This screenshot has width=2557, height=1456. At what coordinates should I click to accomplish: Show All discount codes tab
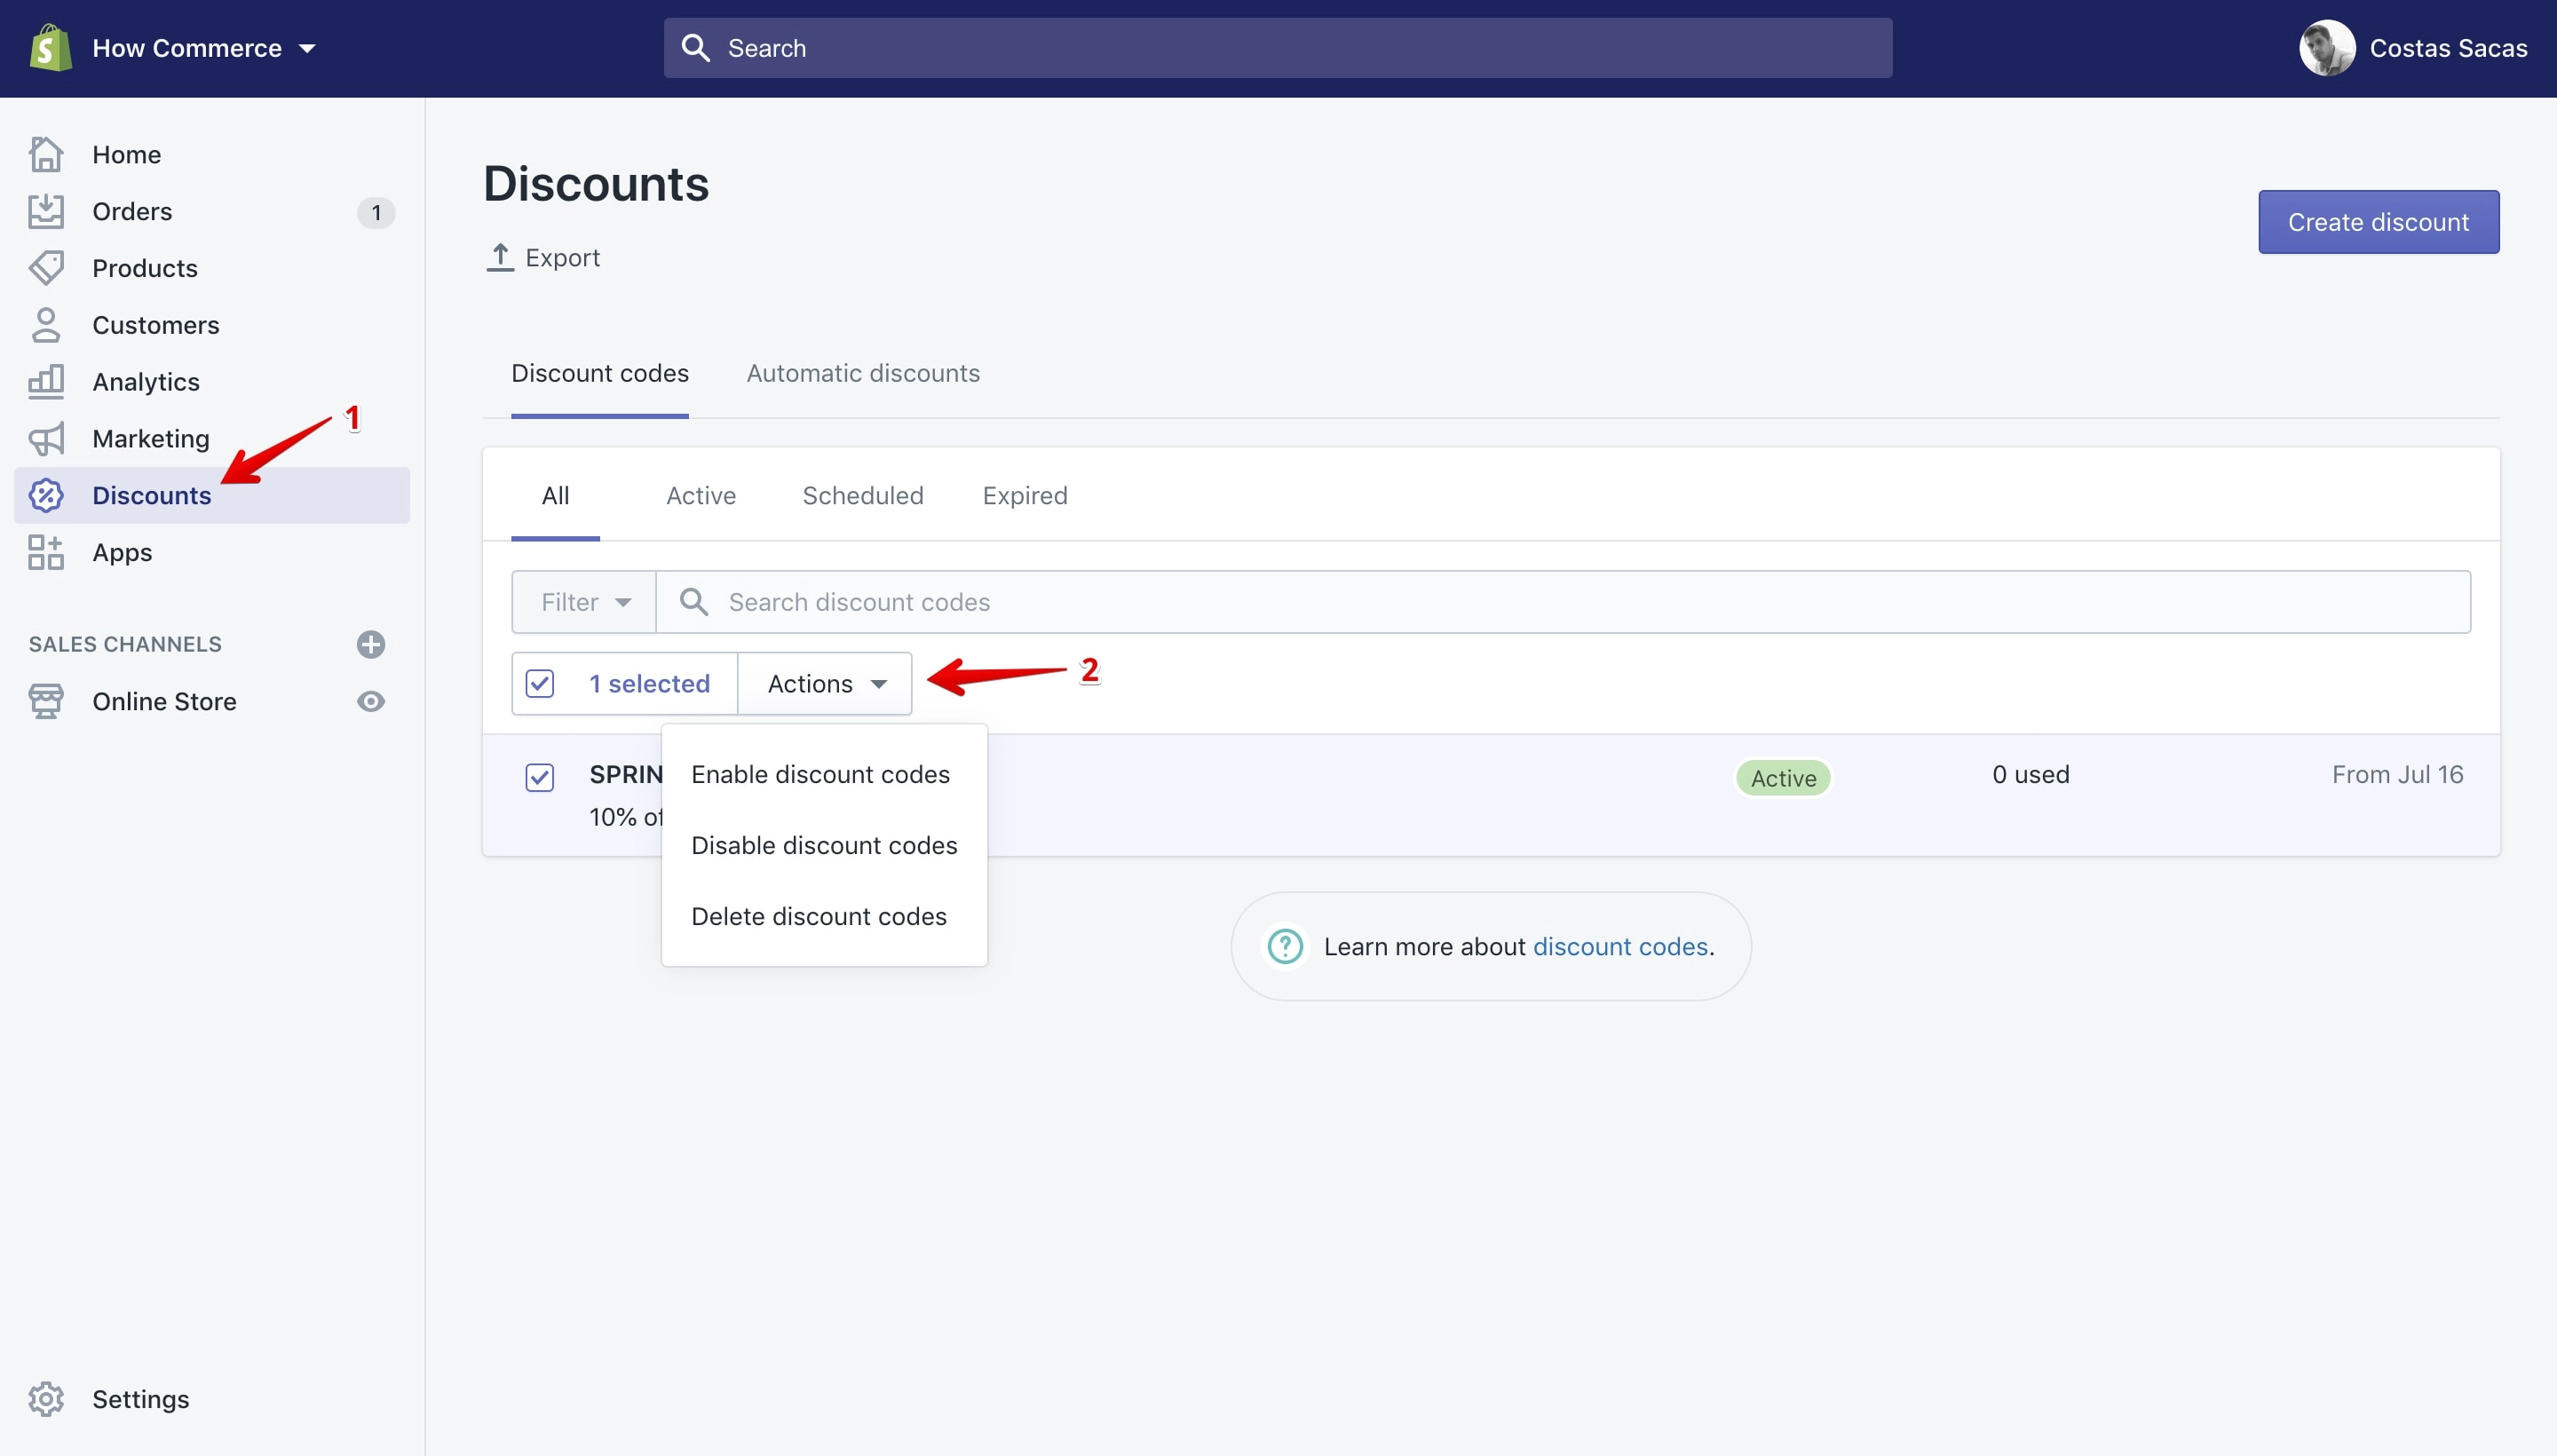click(x=555, y=495)
